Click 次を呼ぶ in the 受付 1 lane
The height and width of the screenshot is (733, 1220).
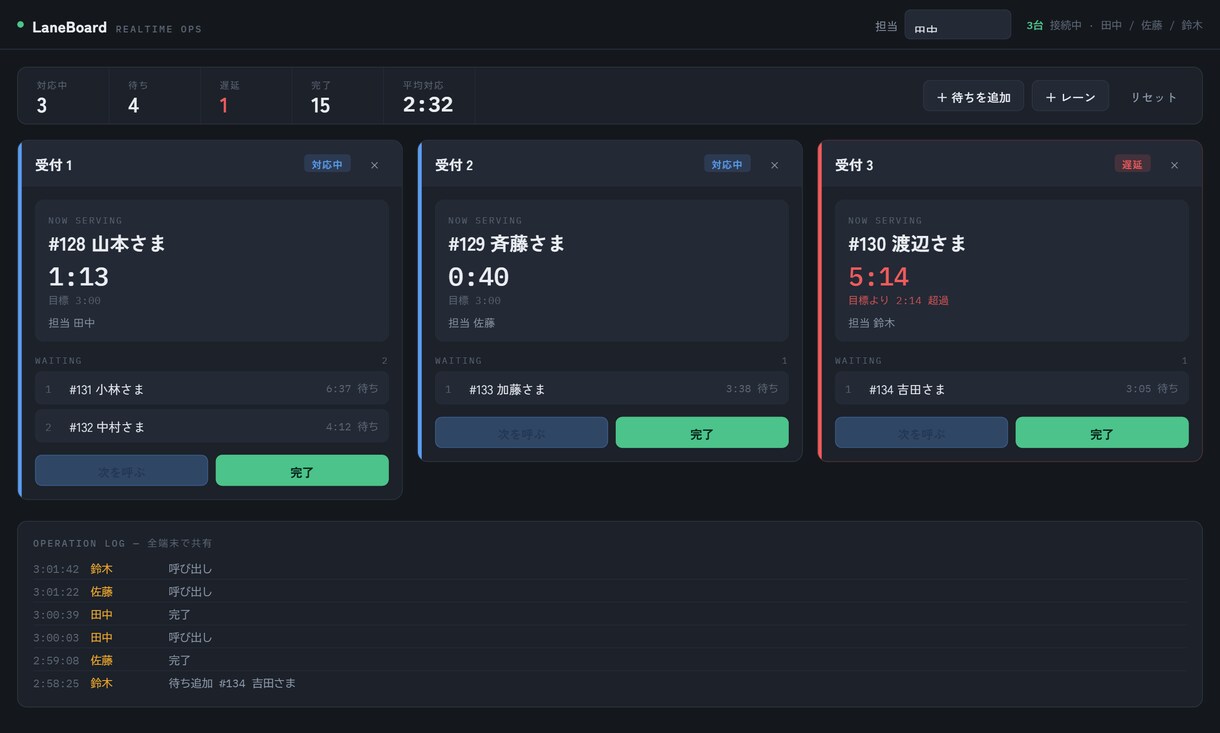(x=121, y=471)
